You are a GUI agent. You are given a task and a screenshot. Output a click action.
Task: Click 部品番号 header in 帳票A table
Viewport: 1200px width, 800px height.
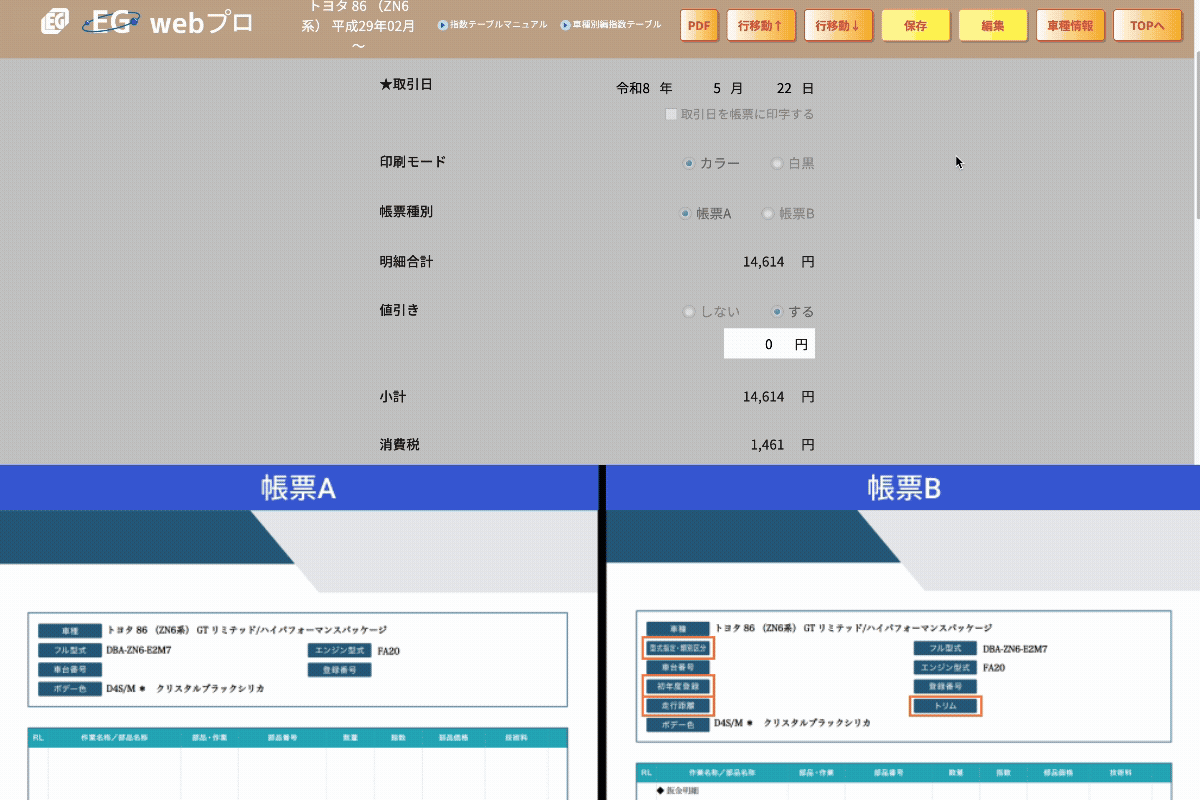[x=283, y=738]
